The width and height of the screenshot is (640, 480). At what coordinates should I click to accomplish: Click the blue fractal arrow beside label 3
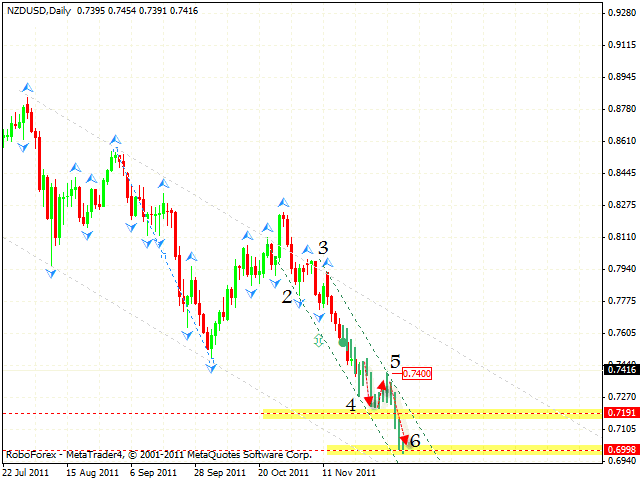tap(309, 248)
